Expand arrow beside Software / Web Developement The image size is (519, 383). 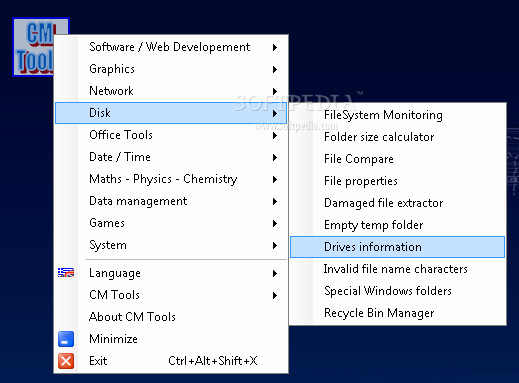point(275,47)
